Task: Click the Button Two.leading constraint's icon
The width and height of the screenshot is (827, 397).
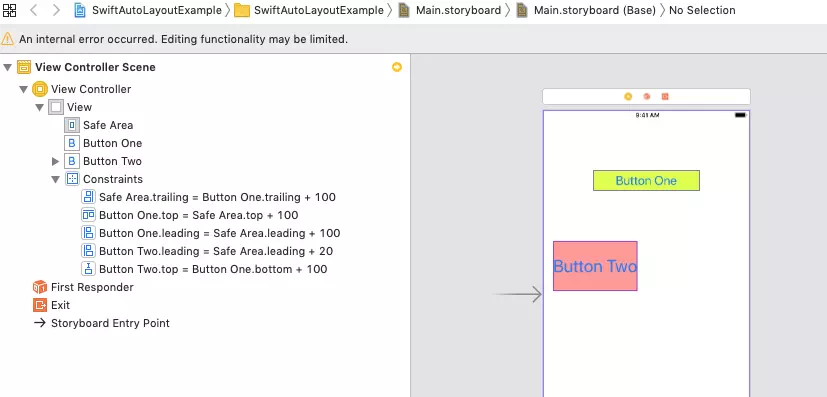Action: click(x=88, y=250)
